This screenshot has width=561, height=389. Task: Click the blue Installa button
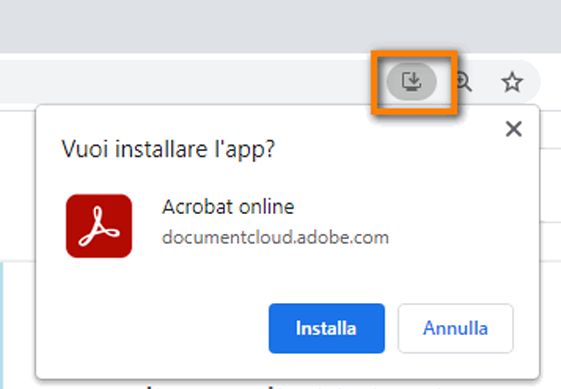(x=327, y=328)
